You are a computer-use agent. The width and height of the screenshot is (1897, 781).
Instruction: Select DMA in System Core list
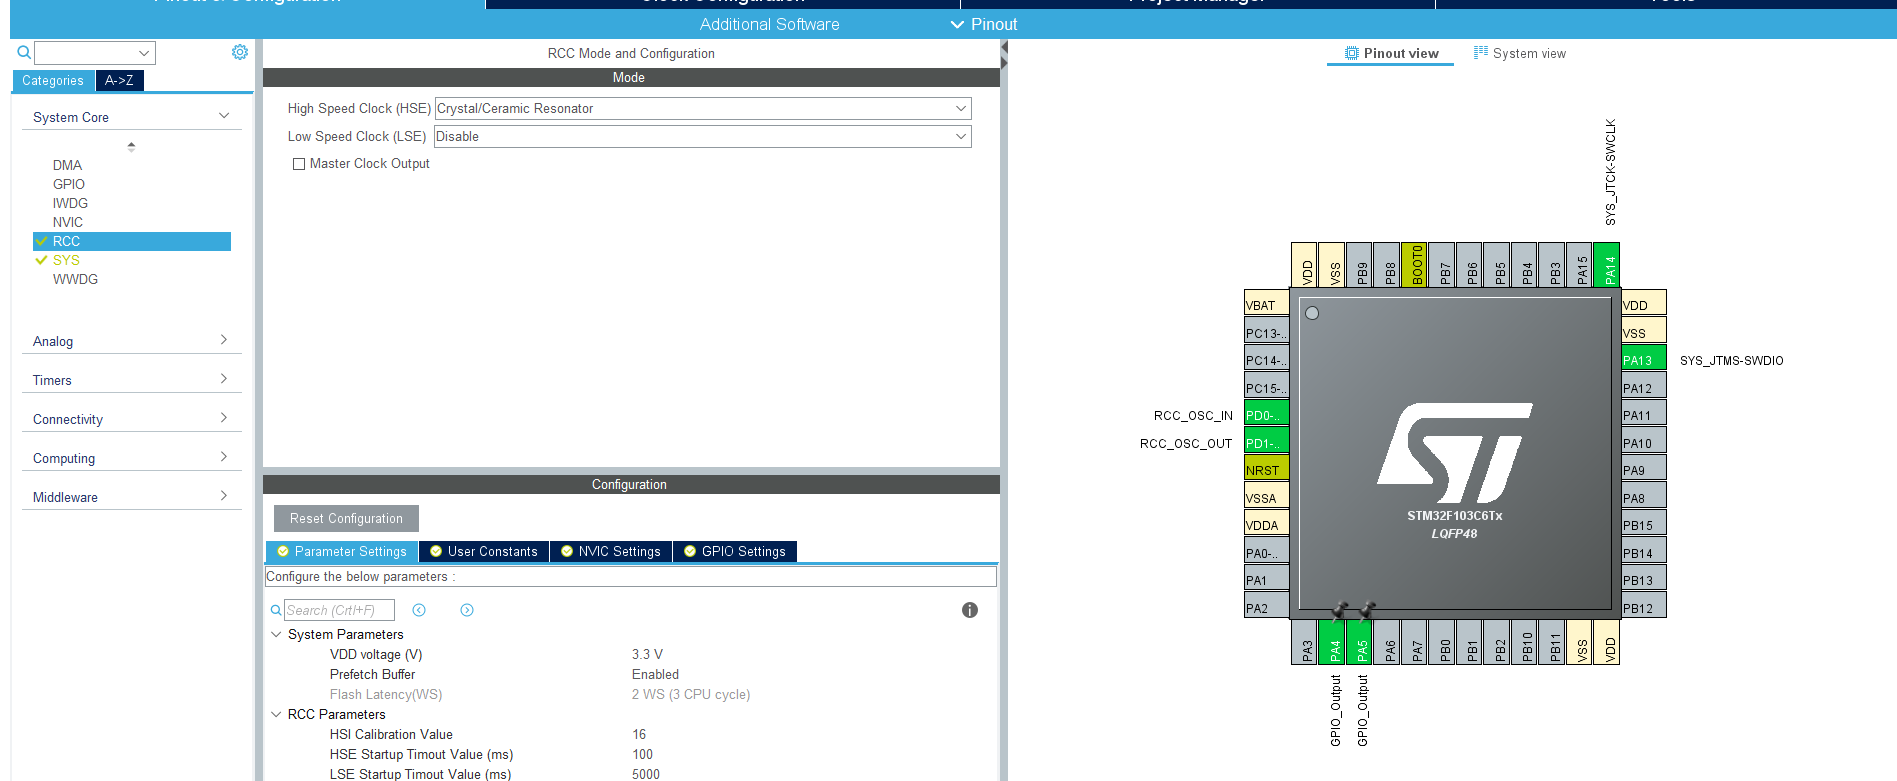[x=67, y=165]
